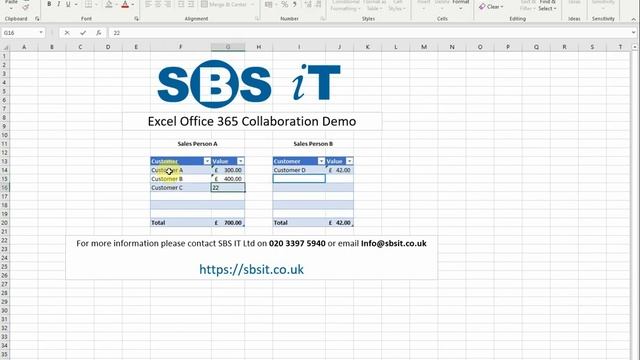Open the Clear dropdown in Editing group
The width and height of the screenshot is (640, 360).
pos(491,7)
